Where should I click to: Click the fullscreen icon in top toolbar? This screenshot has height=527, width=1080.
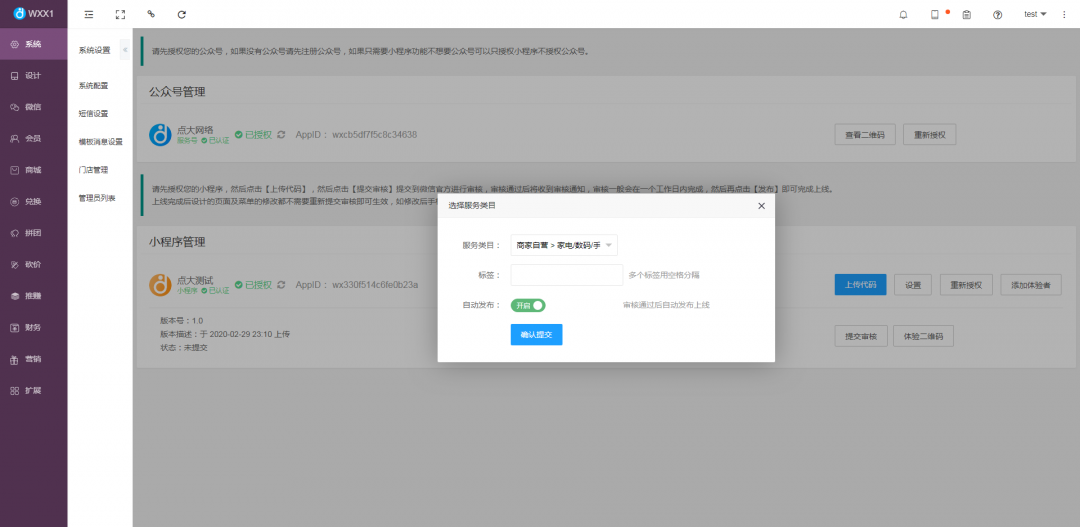pos(120,14)
